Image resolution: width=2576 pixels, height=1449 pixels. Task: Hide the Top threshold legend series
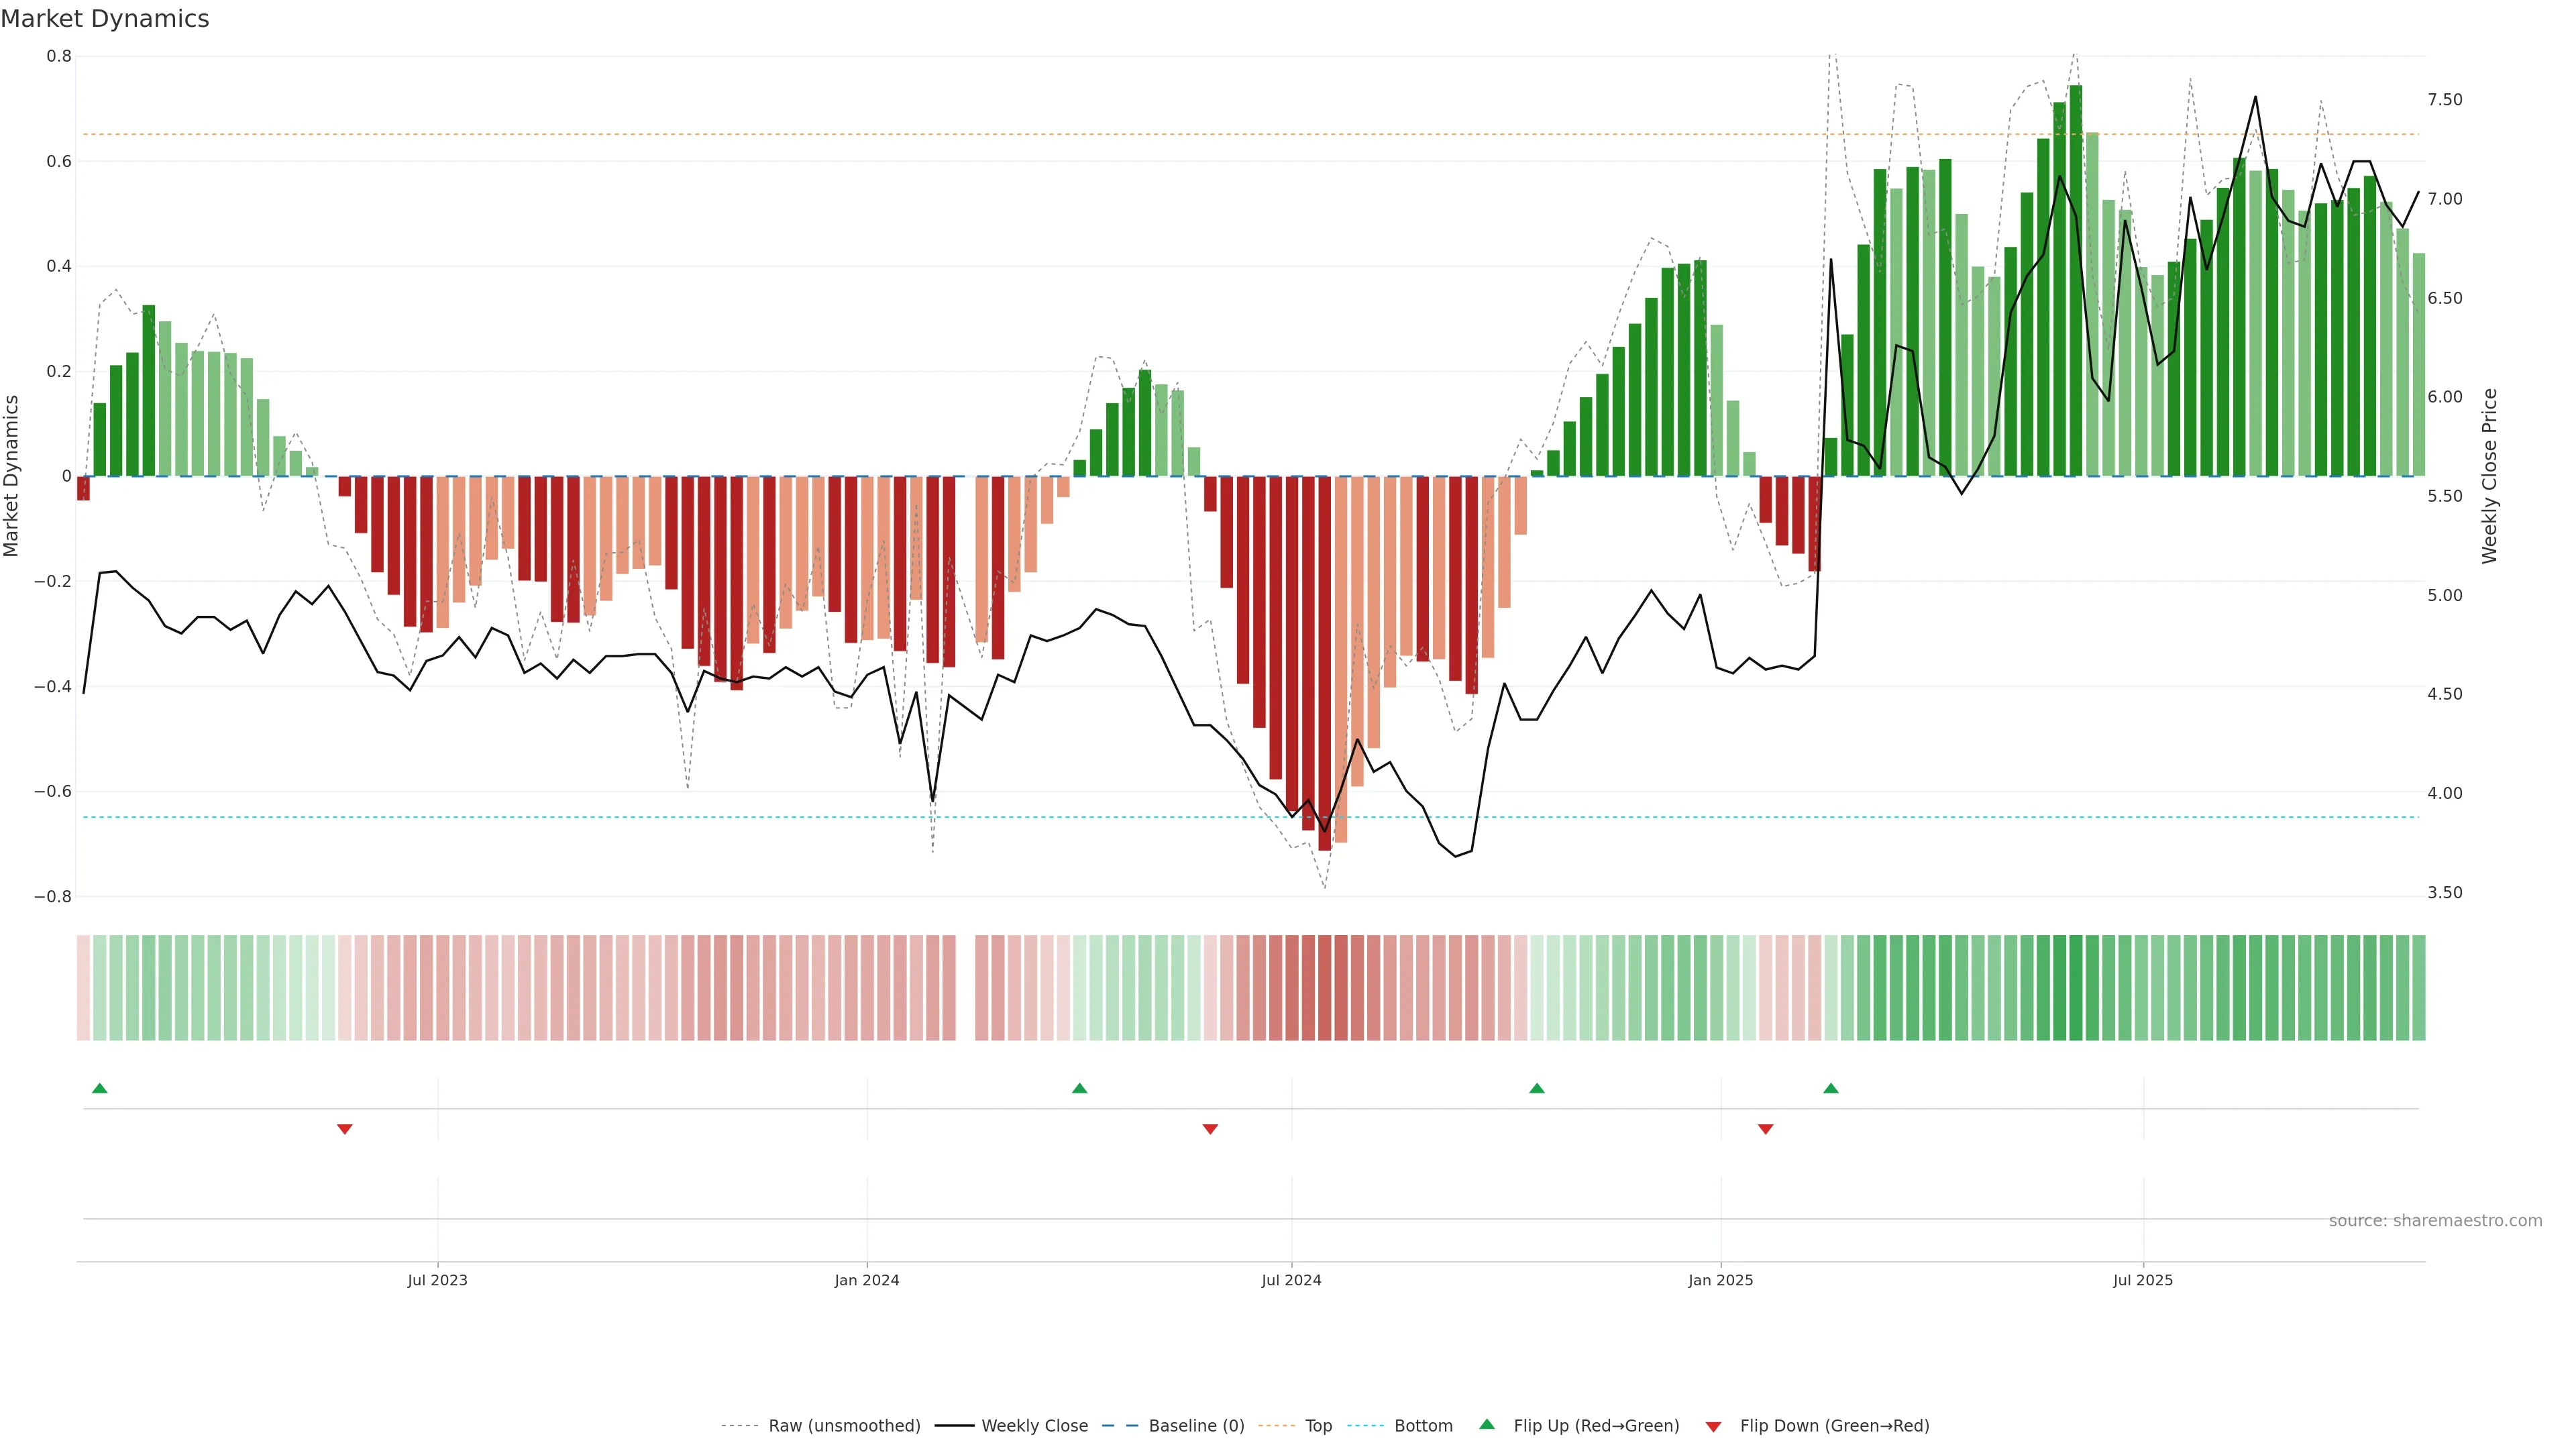click(x=1318, y=1426)
